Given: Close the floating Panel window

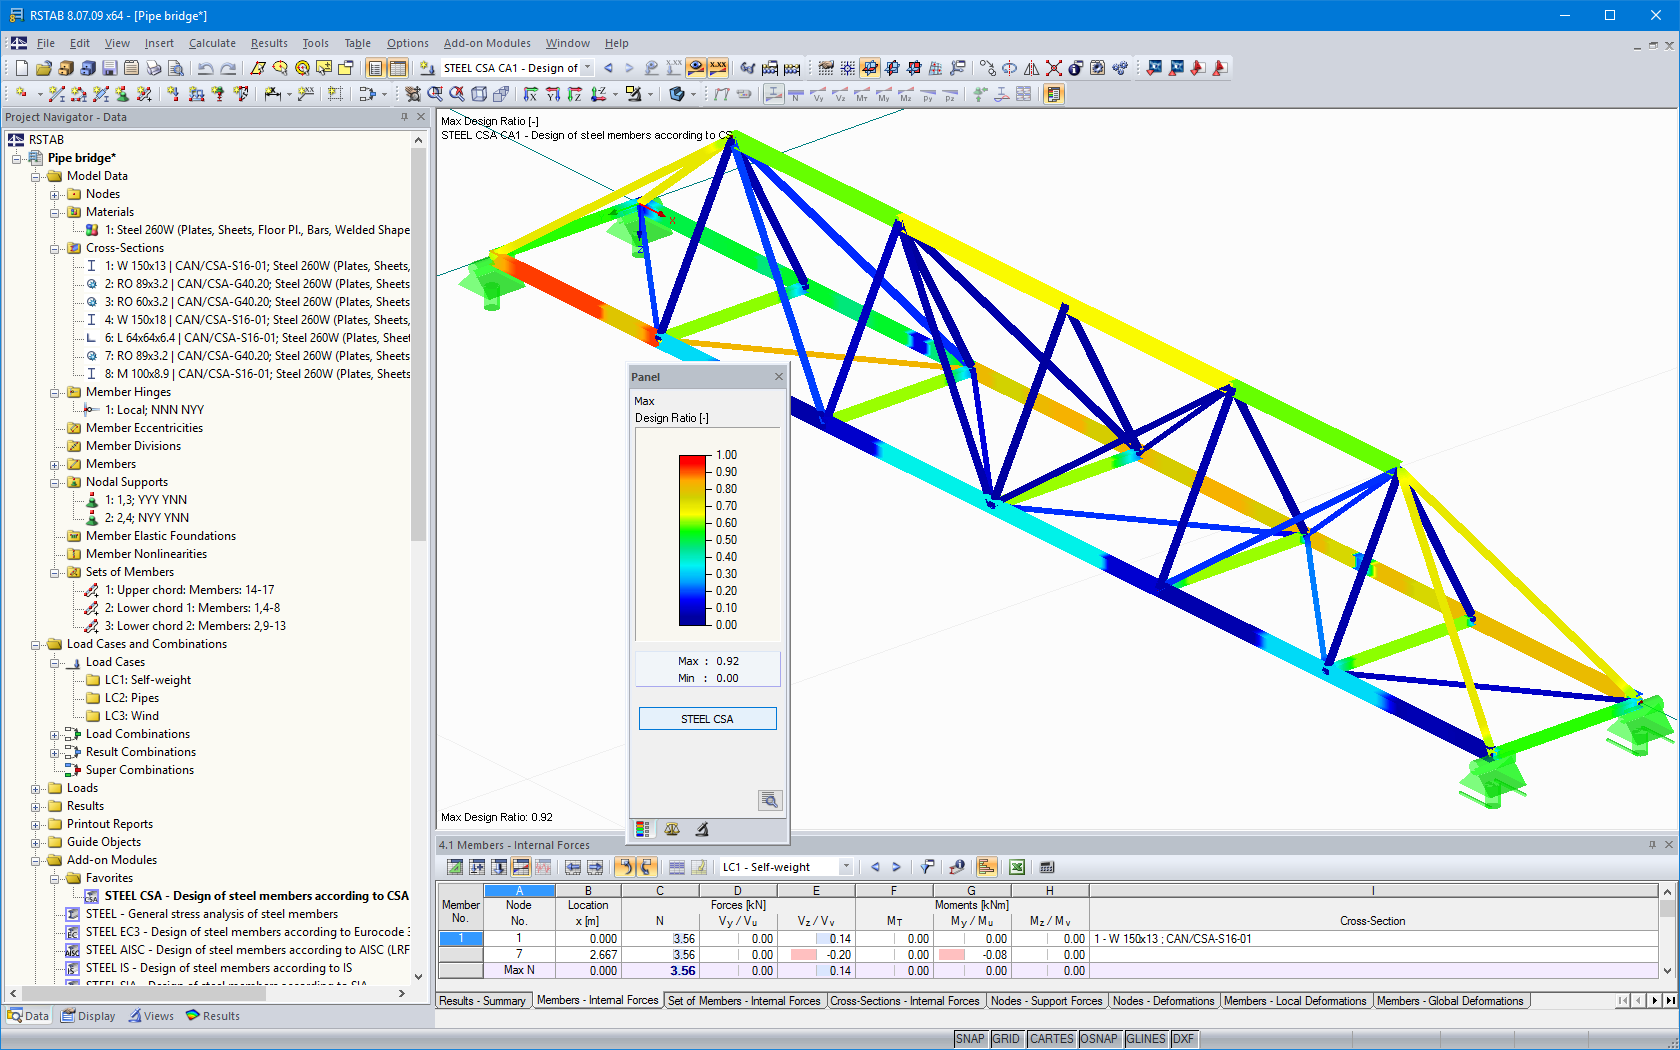Looking at the screenshot, I should pos(779,377).
